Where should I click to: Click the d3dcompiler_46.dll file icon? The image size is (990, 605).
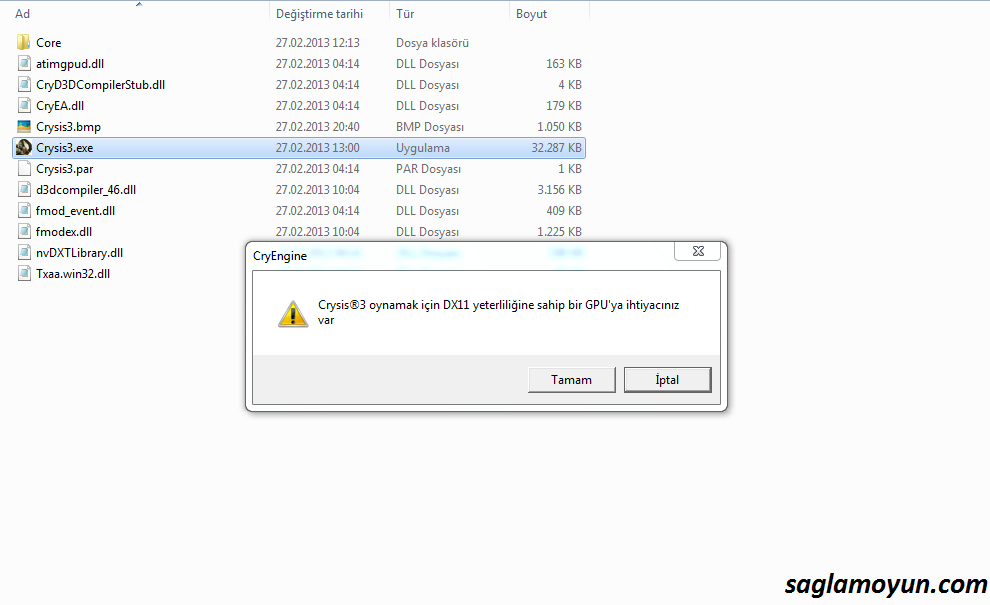[24, 189]
